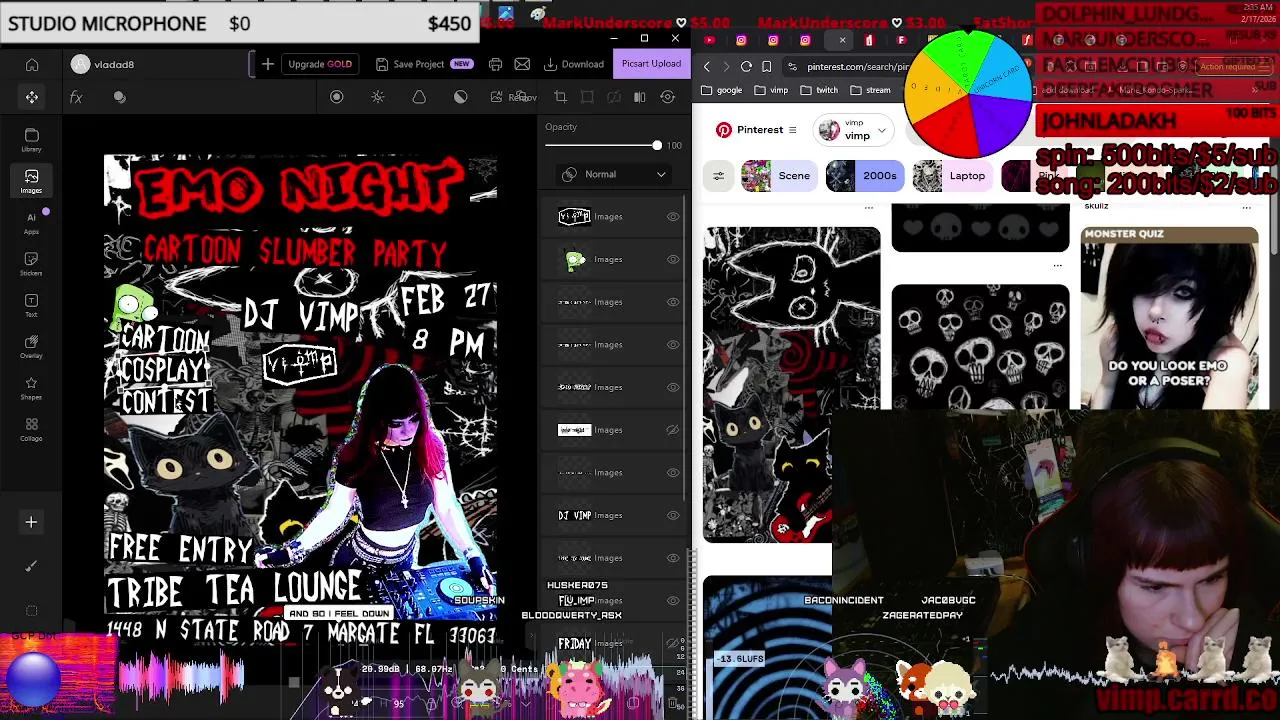
Task: Click the browser bookmark icon
Action: pos(766,66)
